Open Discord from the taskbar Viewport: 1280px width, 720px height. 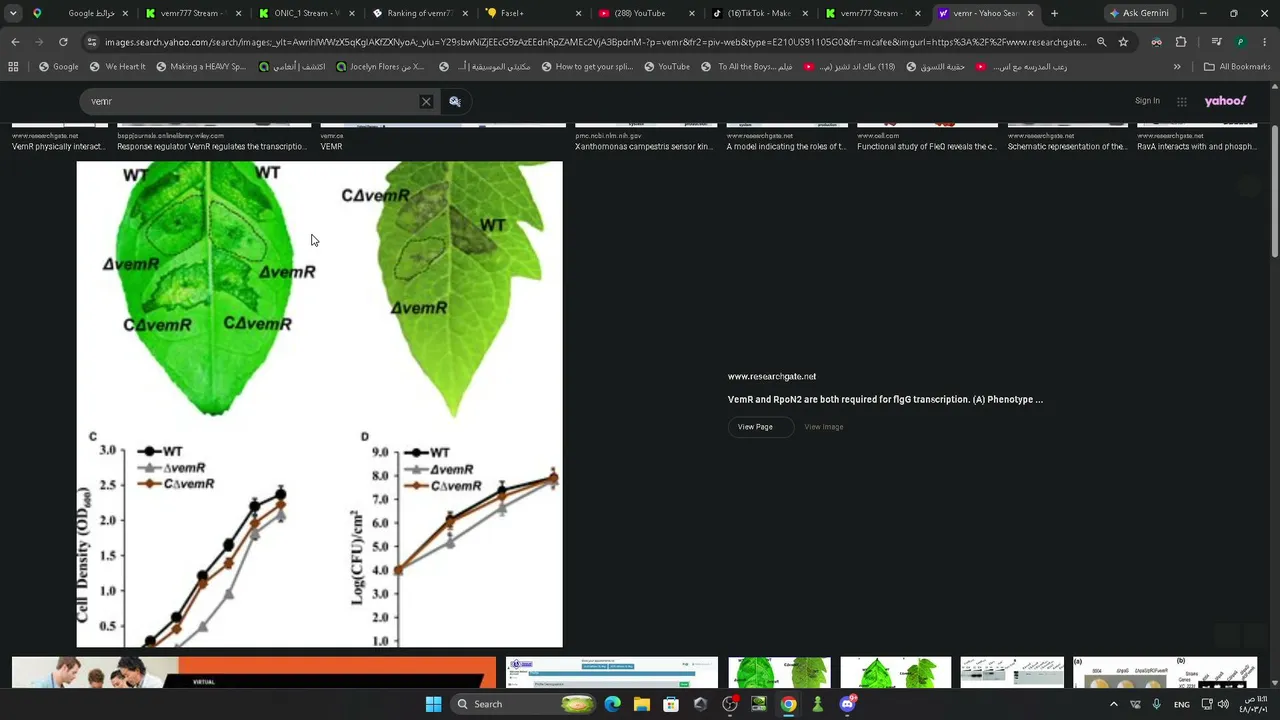pos(847,704)
